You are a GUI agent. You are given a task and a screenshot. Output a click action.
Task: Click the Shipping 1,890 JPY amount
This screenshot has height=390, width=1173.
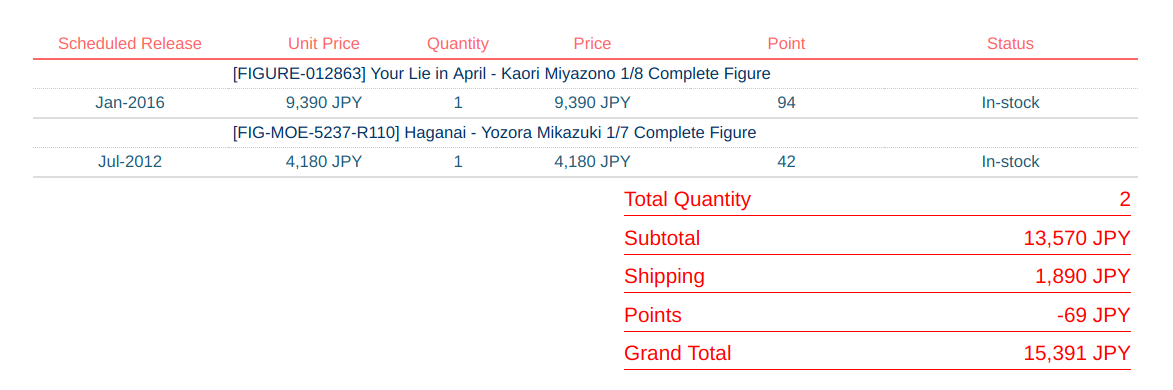1082,276
